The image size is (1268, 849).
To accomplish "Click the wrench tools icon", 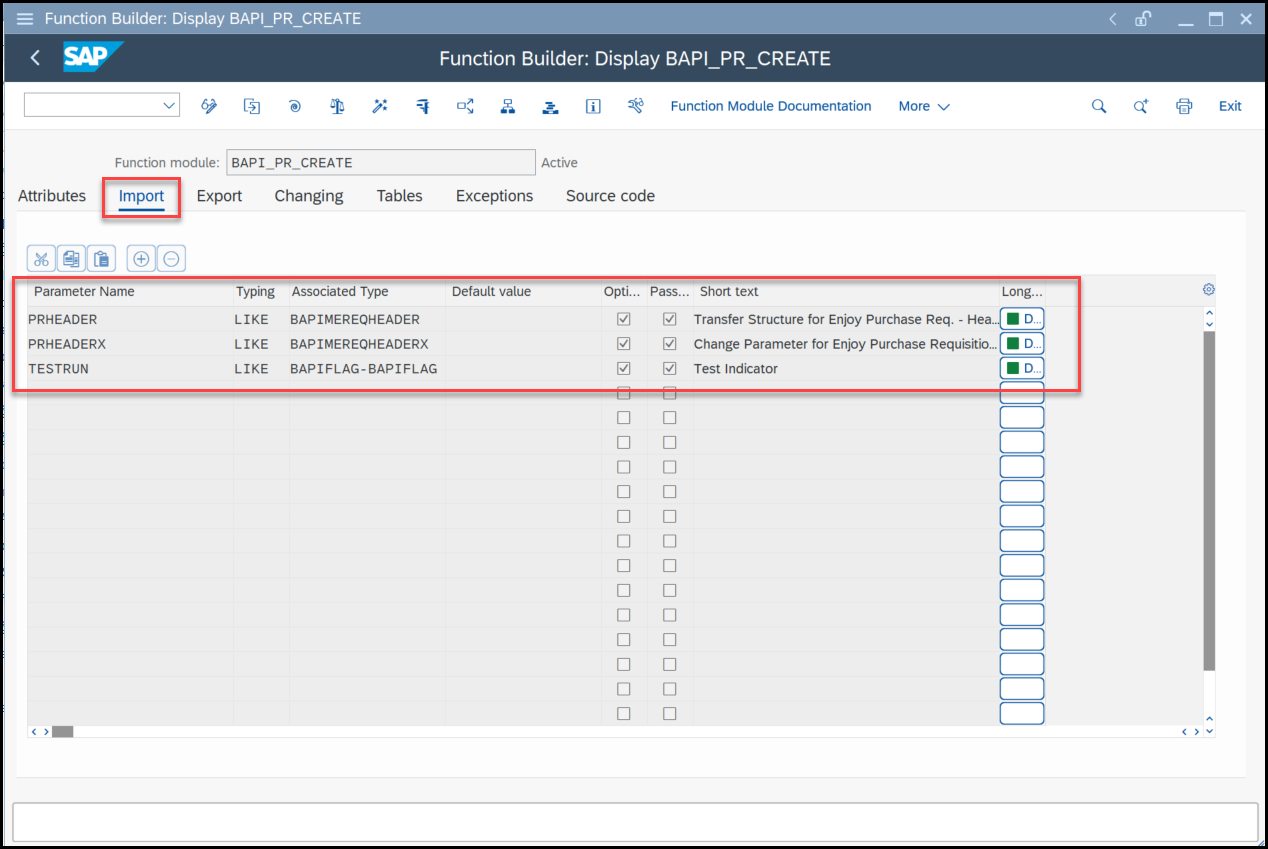I will [x=636, y=106].
